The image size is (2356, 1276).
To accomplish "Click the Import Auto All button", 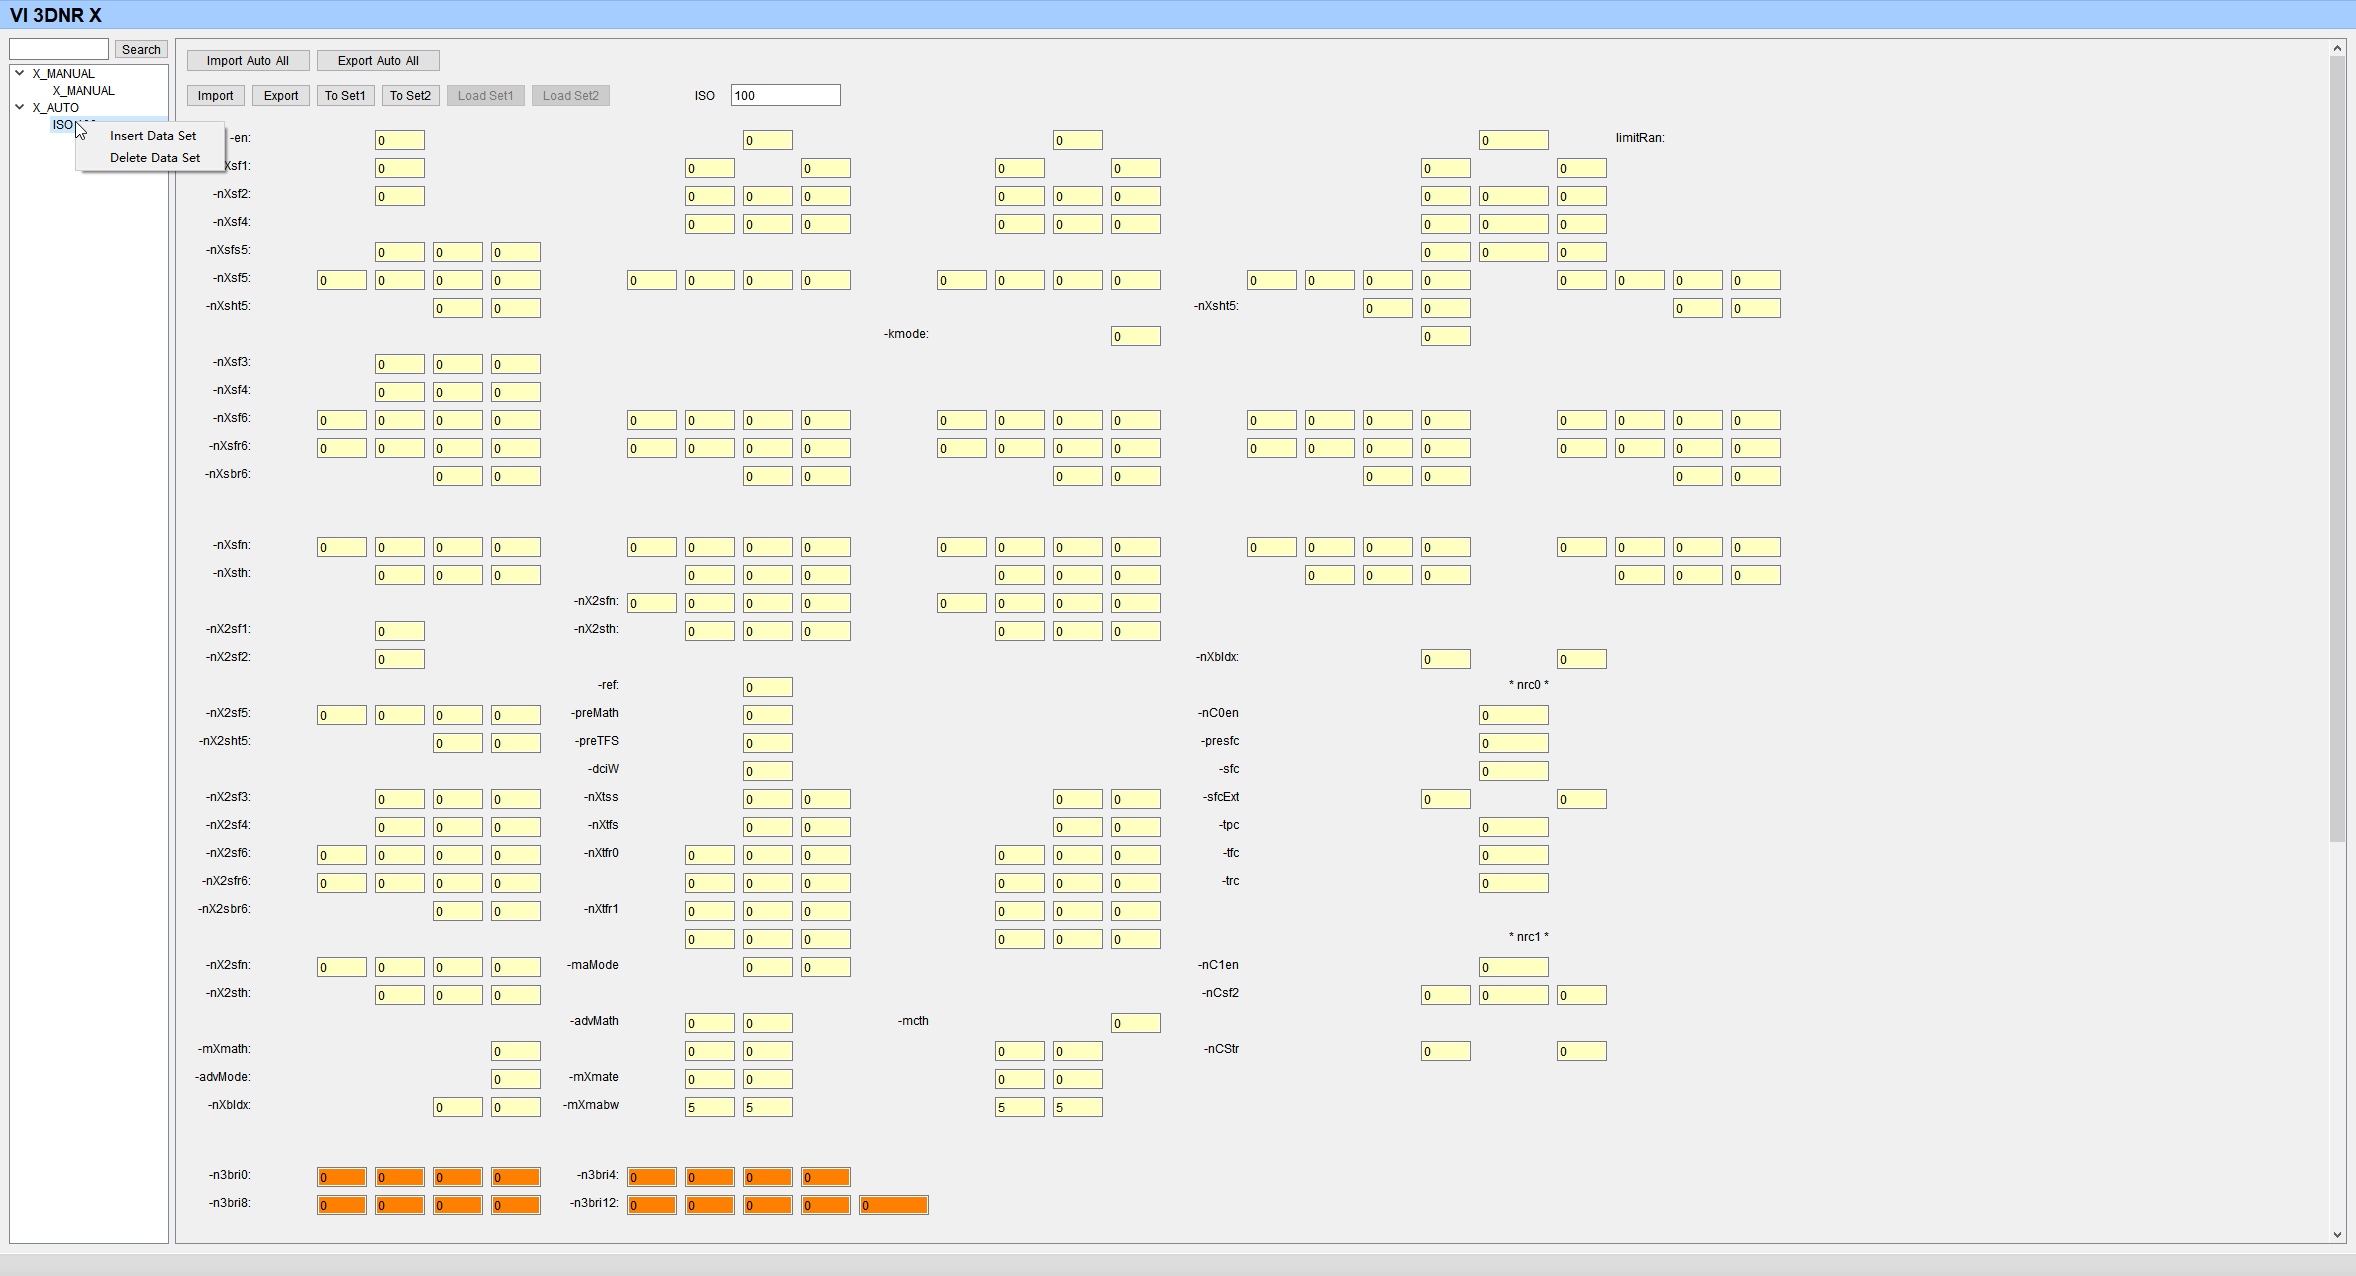I will (247, 61).
